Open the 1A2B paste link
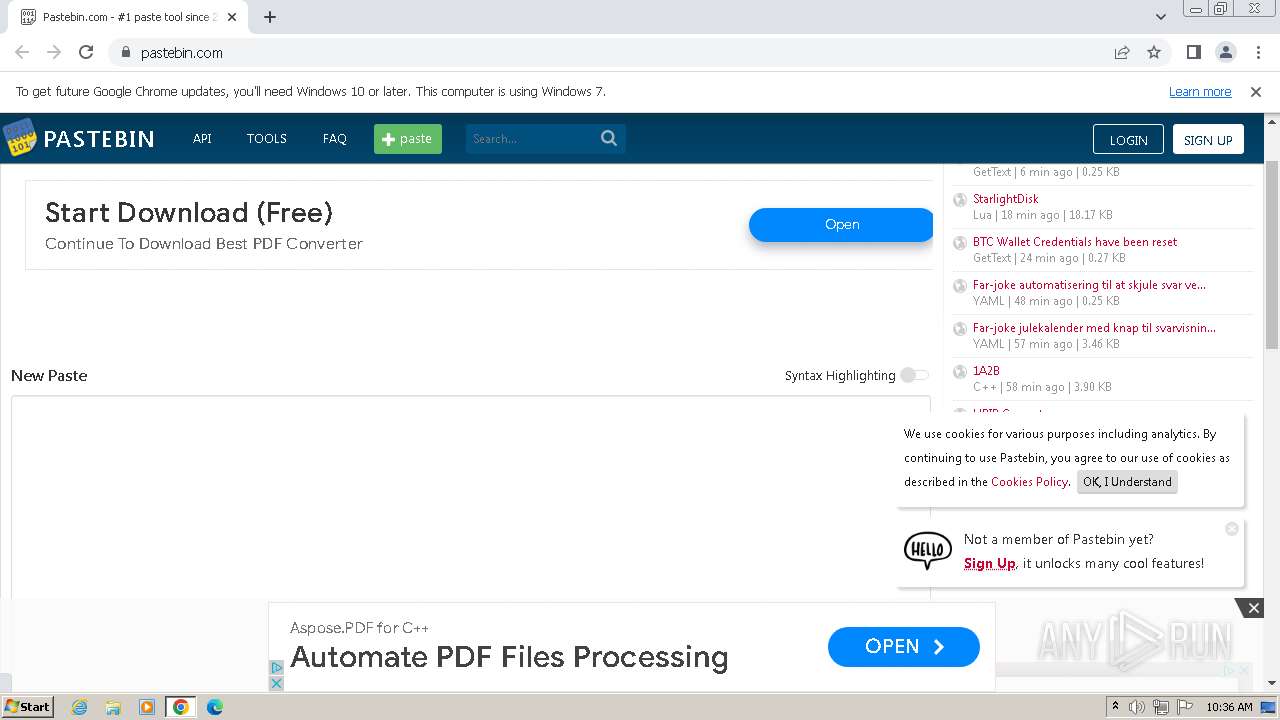The width and height of the screenshot is (1280, 720). pos(986,371)
